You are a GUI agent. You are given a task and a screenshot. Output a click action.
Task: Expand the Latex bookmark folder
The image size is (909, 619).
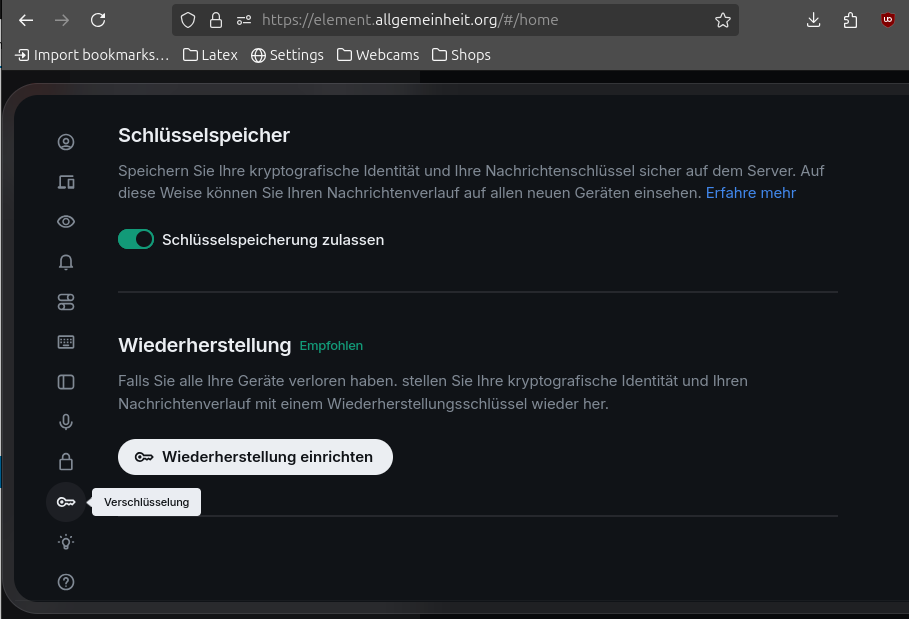point(210,55)
